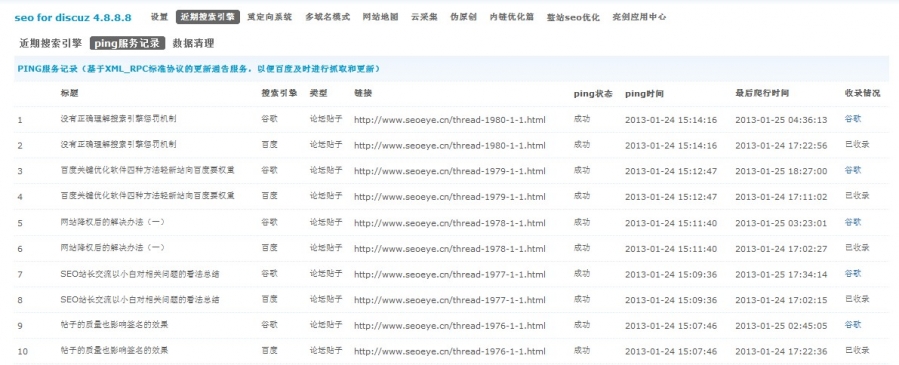The width and height of the screenshot is (899, 365).
Task: Click crawl time 2013-01-24 17:11:02
Action: pos(781,197)
